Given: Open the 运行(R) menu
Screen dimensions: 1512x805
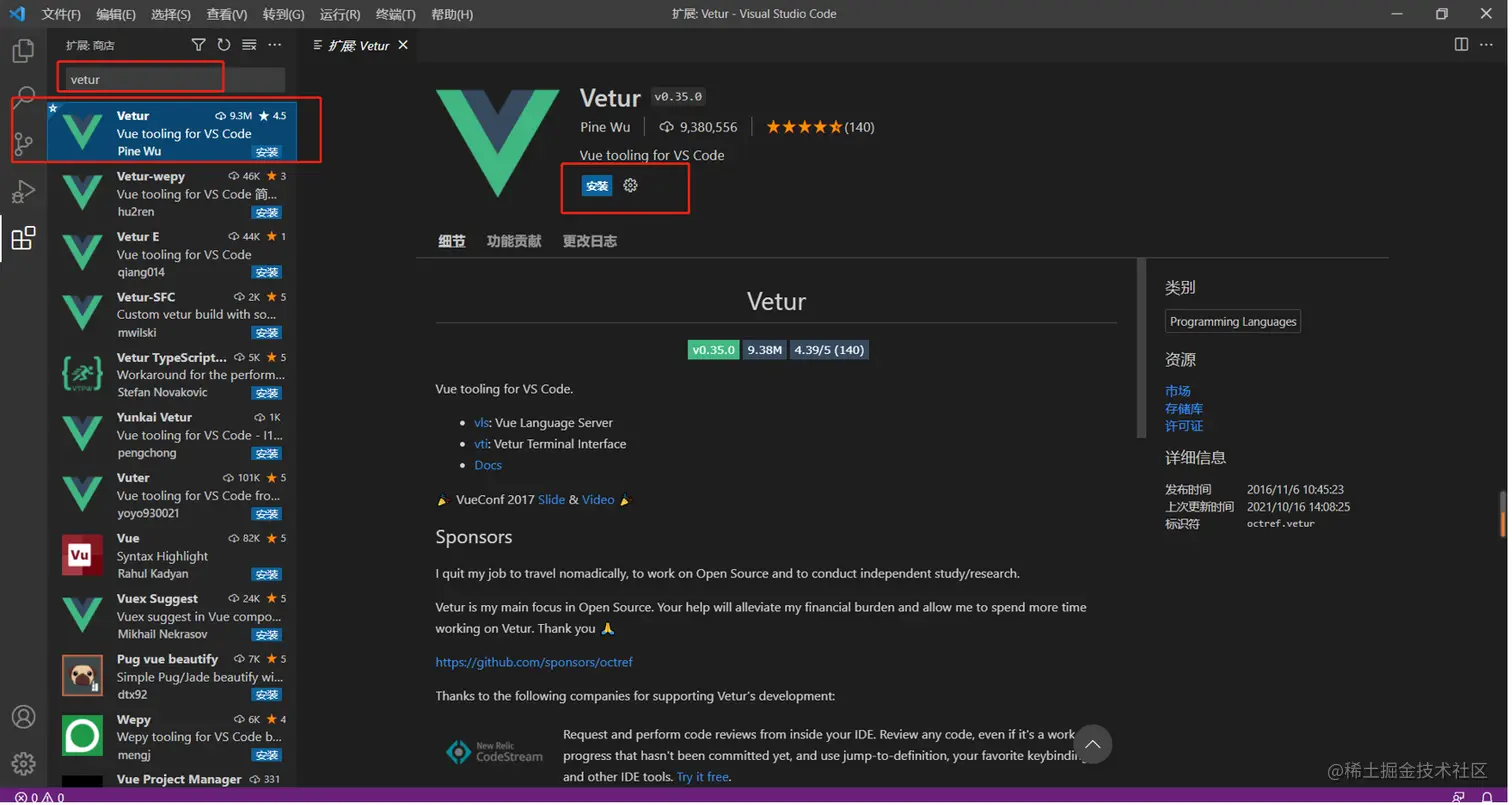Looking at the screenshot, I should [340, 14].
